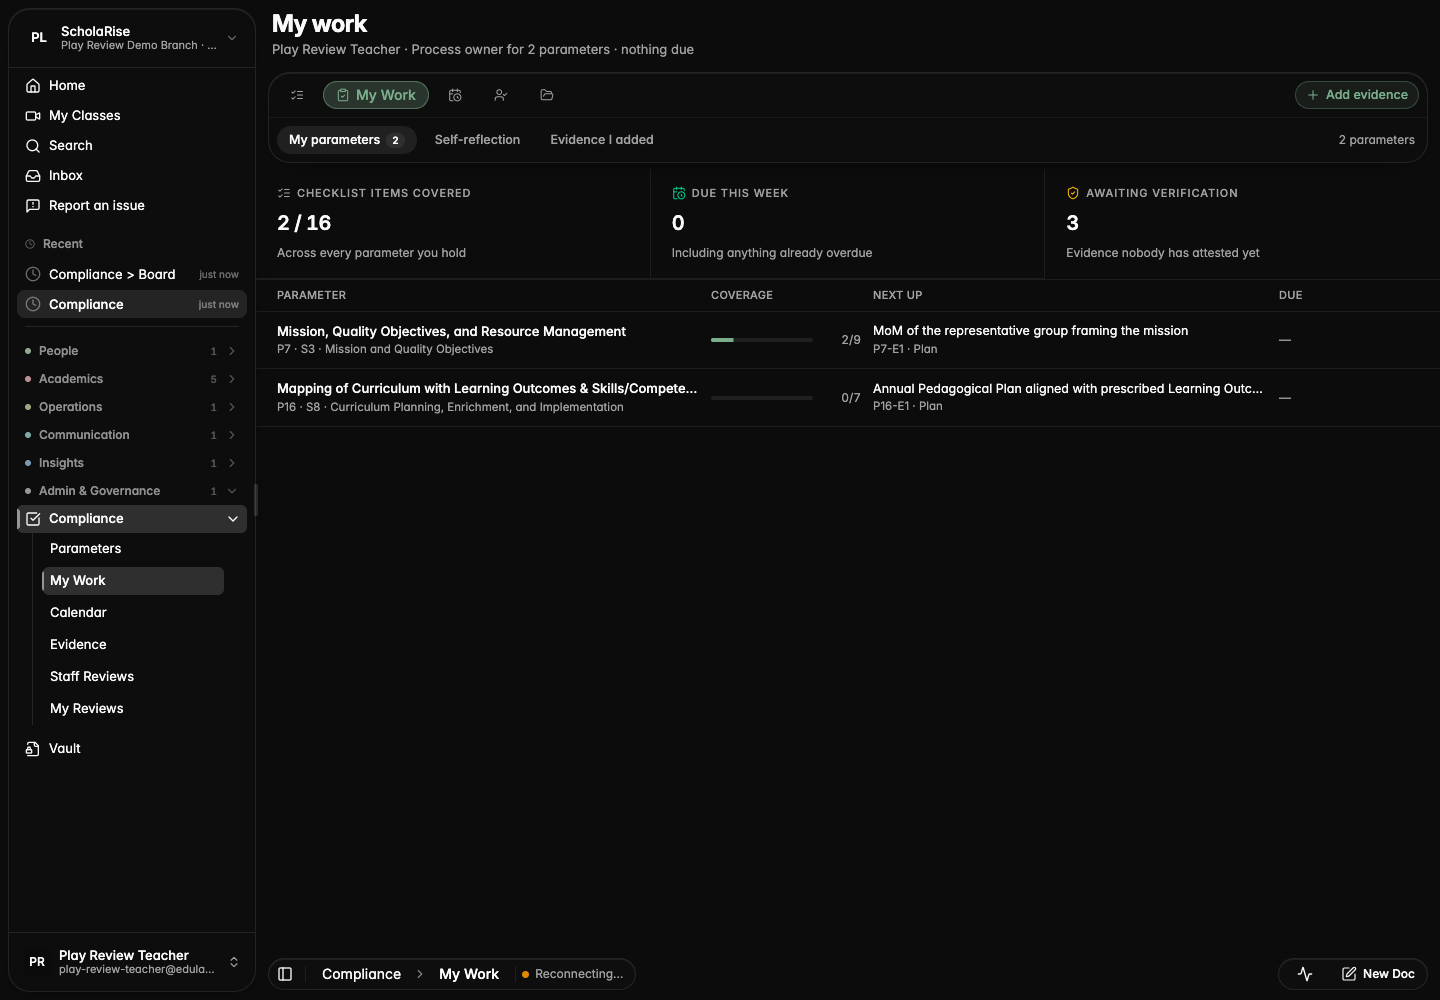Click Compliance in the bottom breadcrumb
Viewport: 1440px width, 1000px height.
(x=361, y=974)
